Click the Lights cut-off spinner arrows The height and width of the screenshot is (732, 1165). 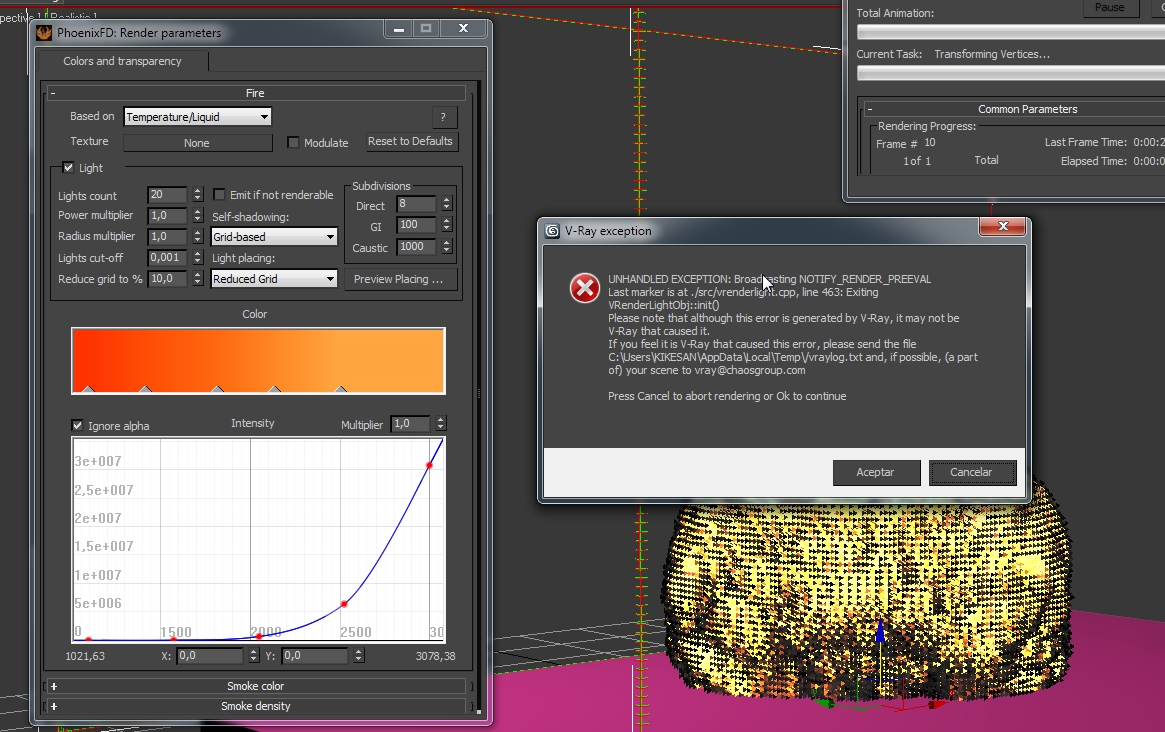pos(198,257)
